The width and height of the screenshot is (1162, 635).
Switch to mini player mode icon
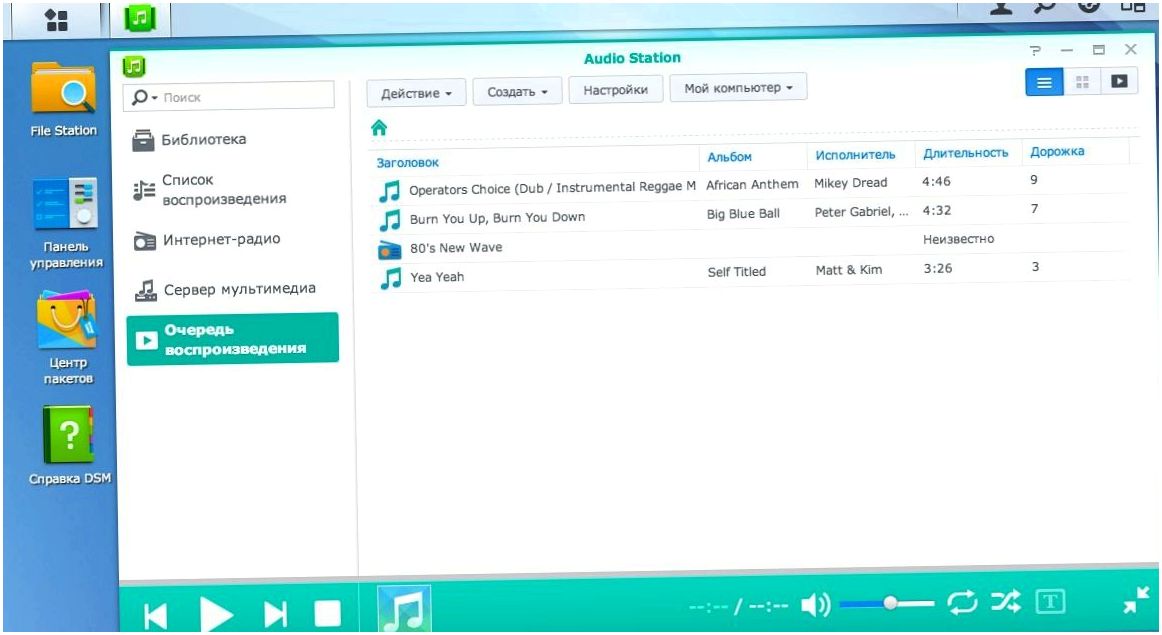click(x=1135, y=600)
